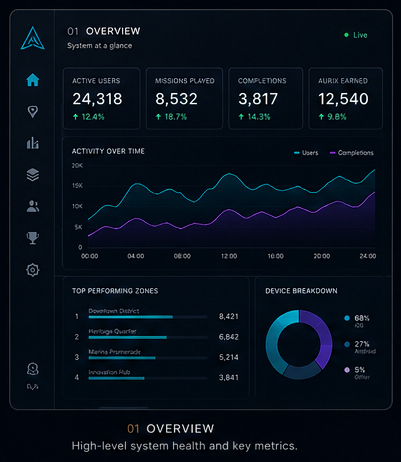Select the Active Users 24,318 card
This screenshot has height=462, width=401.
click(x=102, y=98)
